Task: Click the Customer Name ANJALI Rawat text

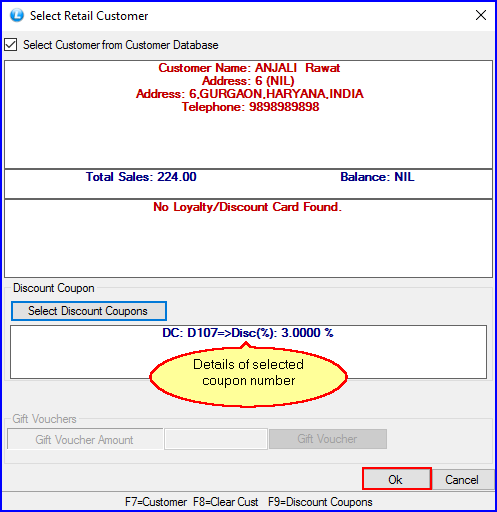Action: (x=249, y=68)
